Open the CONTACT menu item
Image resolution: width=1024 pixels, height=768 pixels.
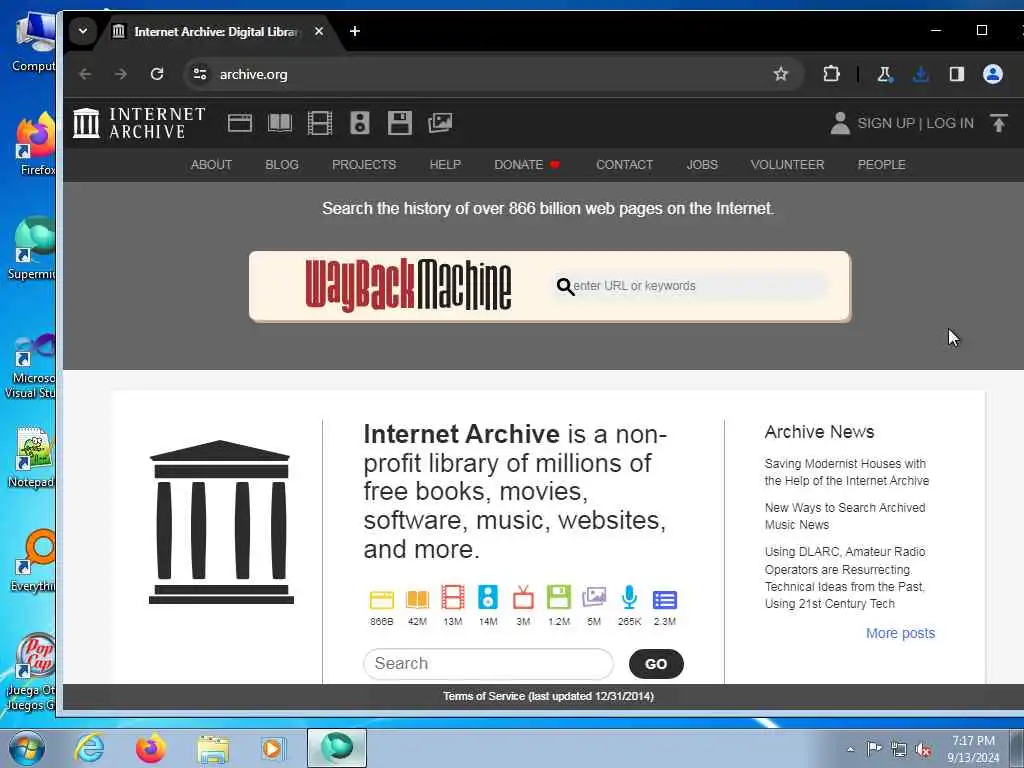click(624, 165)
